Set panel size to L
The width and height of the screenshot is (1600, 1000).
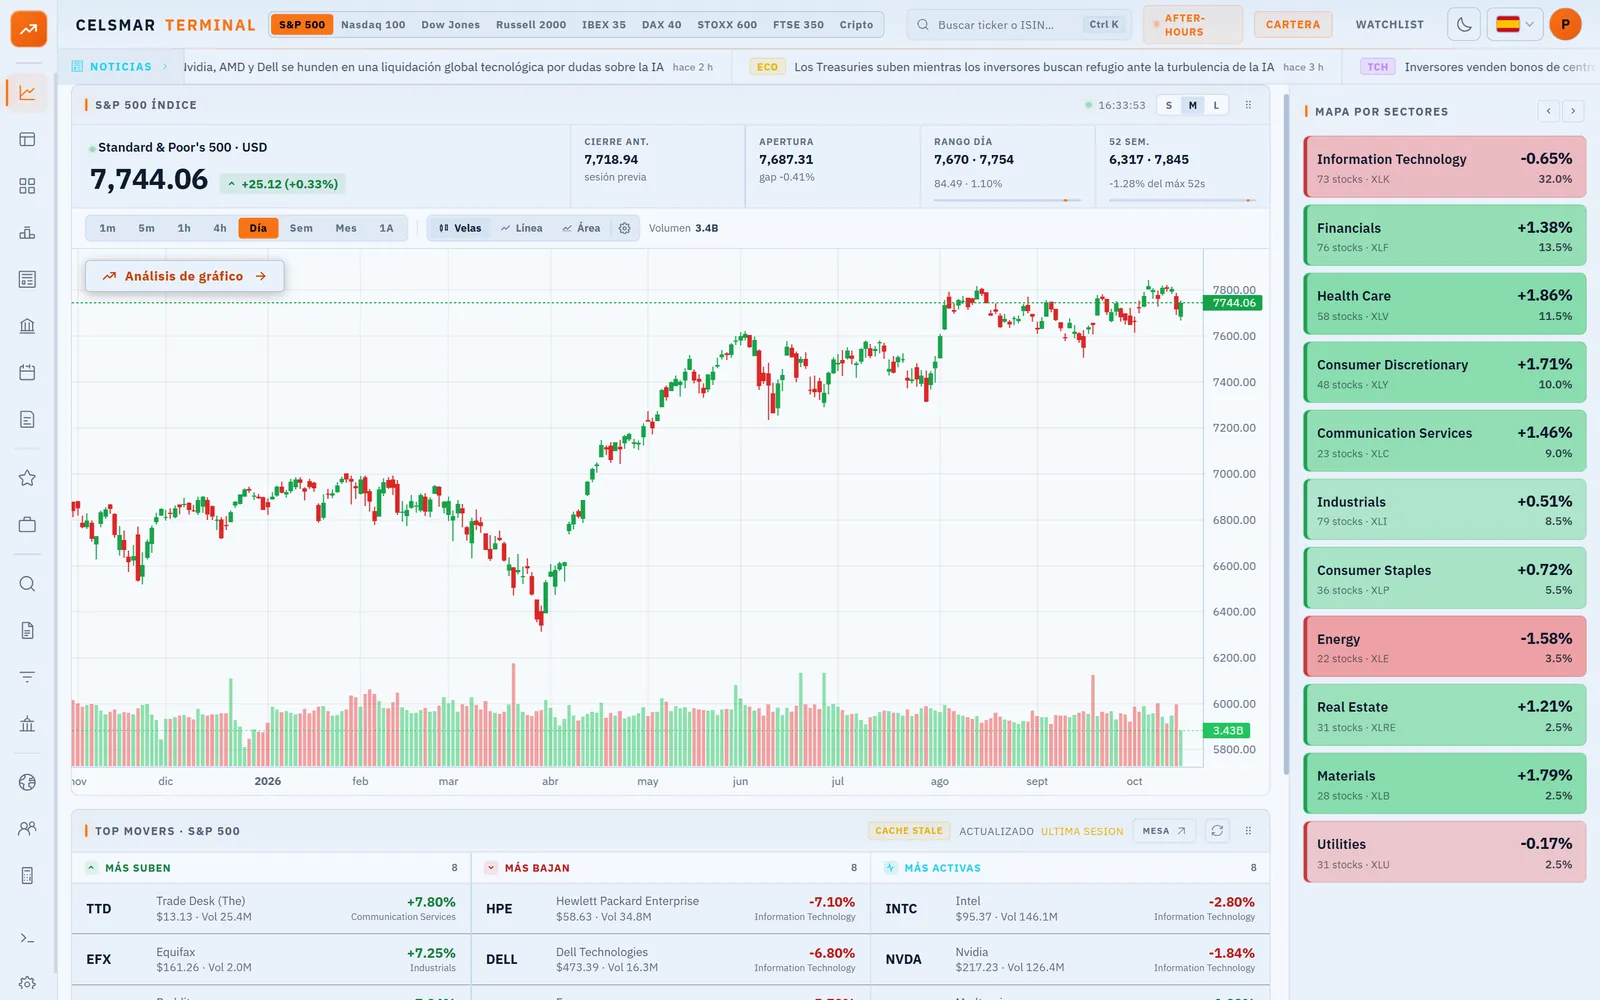1216,105
